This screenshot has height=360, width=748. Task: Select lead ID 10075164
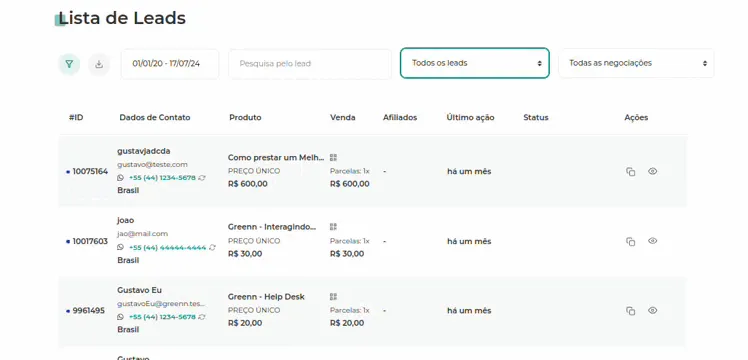pos(90,172)
